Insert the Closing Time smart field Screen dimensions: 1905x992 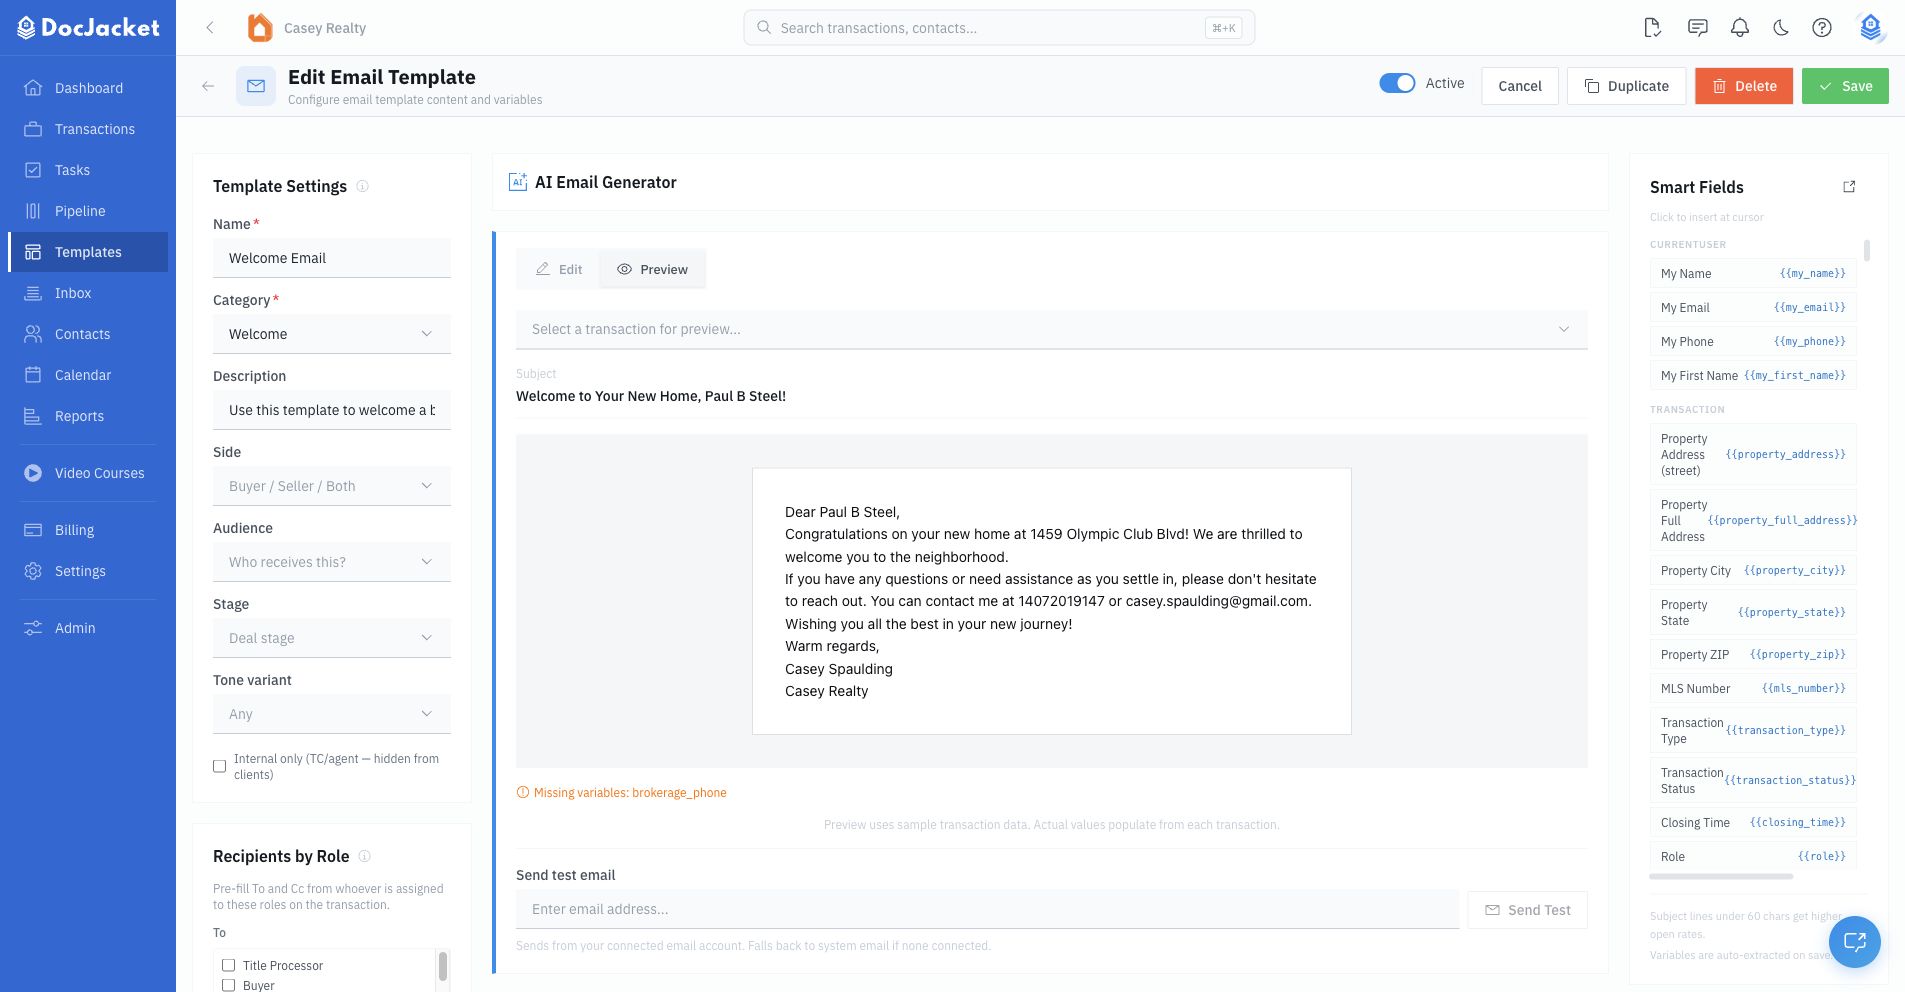pyautogui.click(x=1753, y=822)
